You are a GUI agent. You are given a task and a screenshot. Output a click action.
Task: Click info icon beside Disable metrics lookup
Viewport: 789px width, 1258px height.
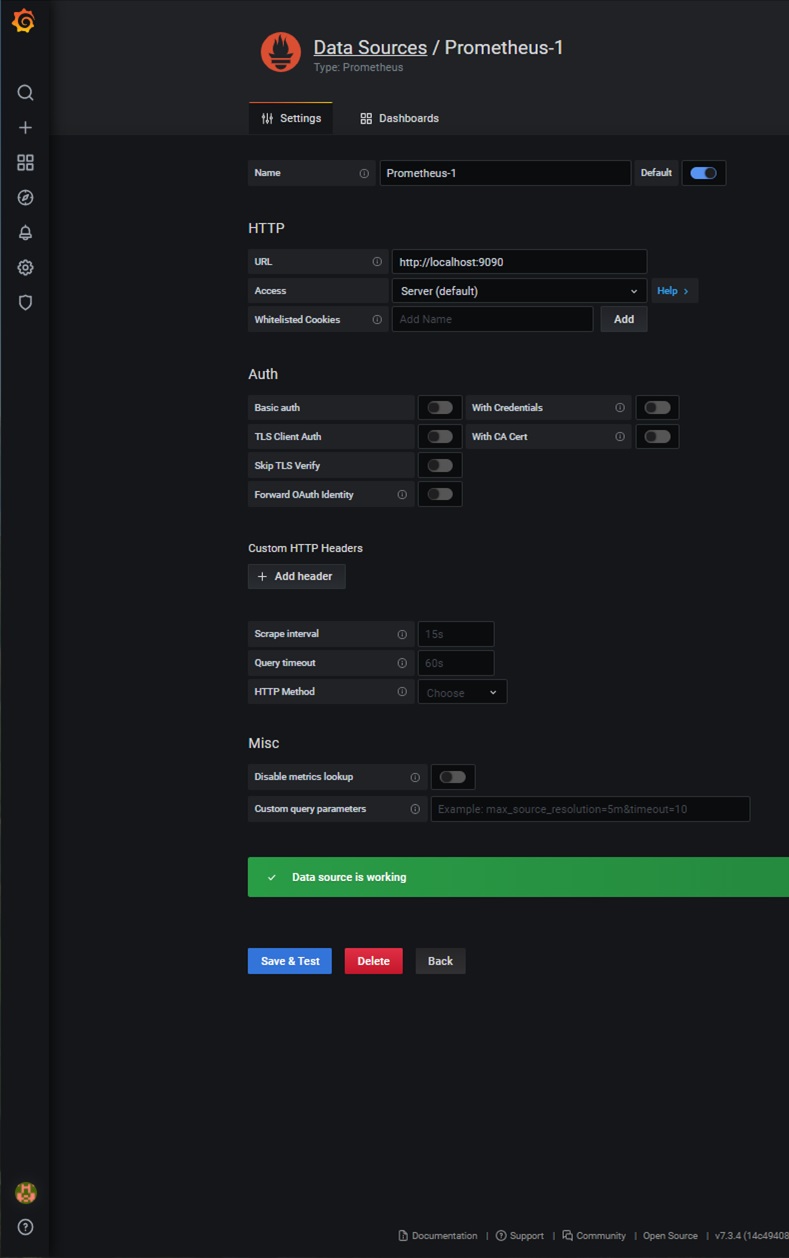[415, 777]
